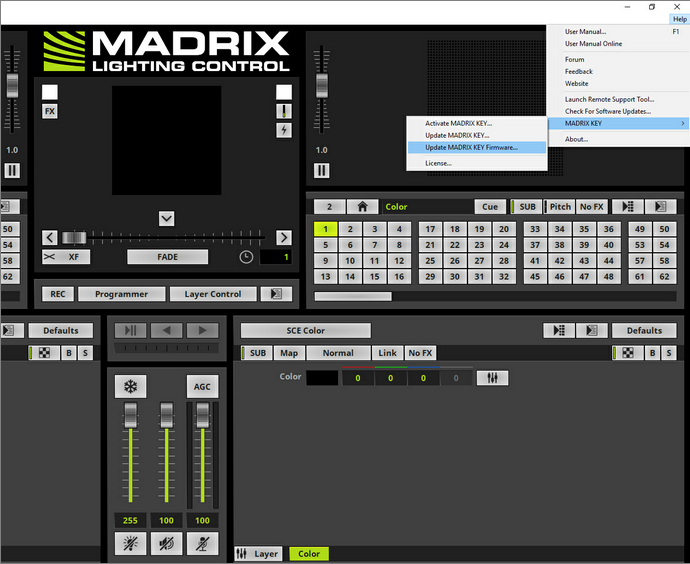Click the home icon in storage panel
This screenshot has height=564, width=690.
(361, 207)
